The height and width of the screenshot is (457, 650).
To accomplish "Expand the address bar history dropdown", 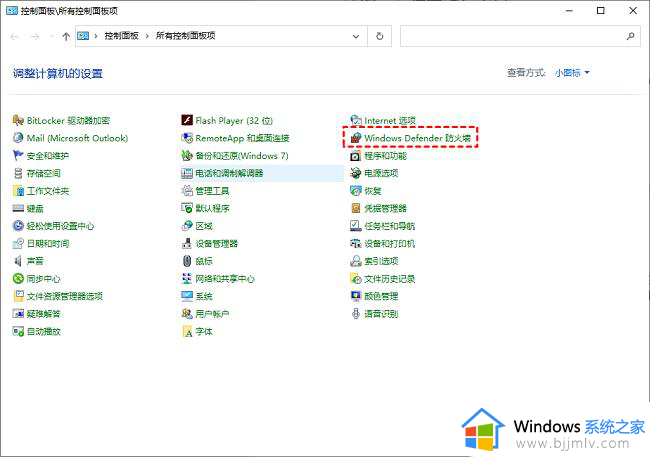I will point(356,36).
